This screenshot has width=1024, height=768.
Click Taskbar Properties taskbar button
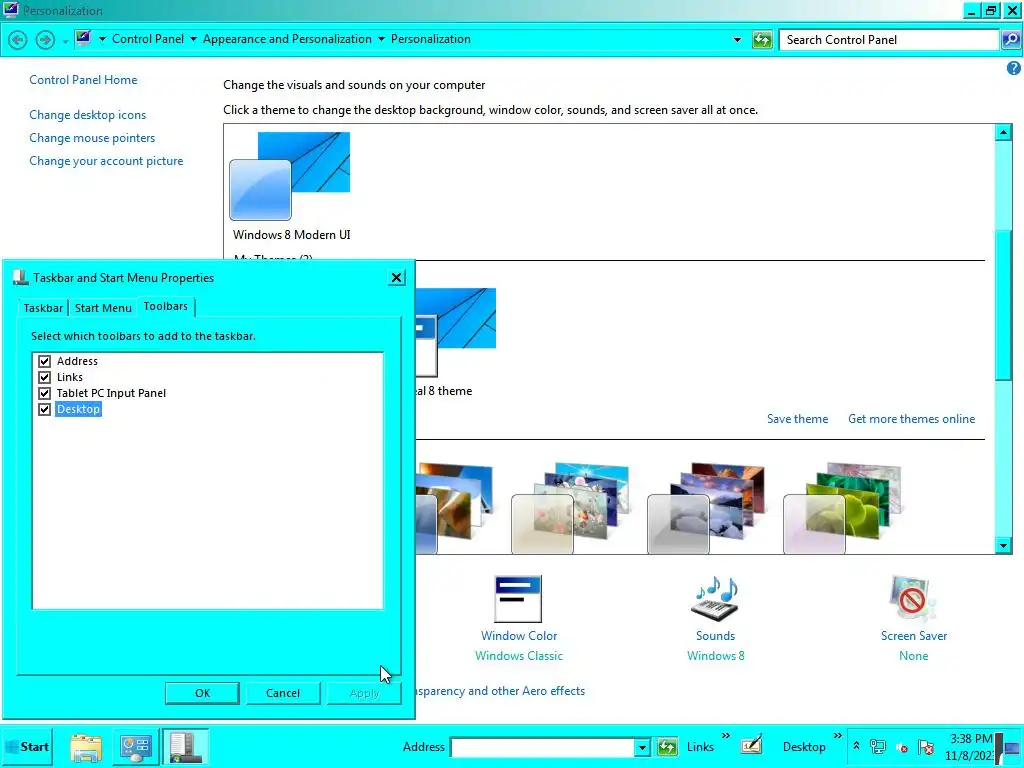pos(185,747)
